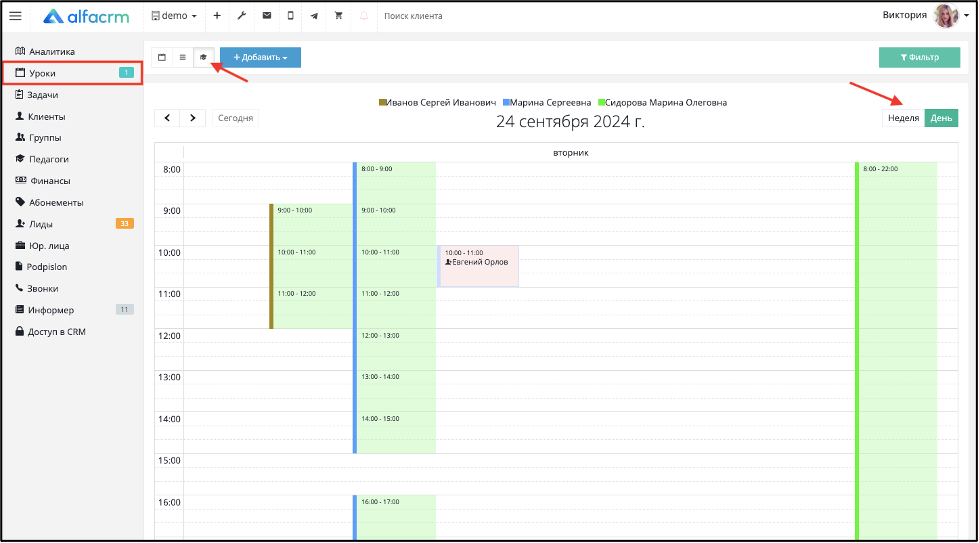979x543 pixels.
Task: Click the вторник day column header
Action: point(571,152)
